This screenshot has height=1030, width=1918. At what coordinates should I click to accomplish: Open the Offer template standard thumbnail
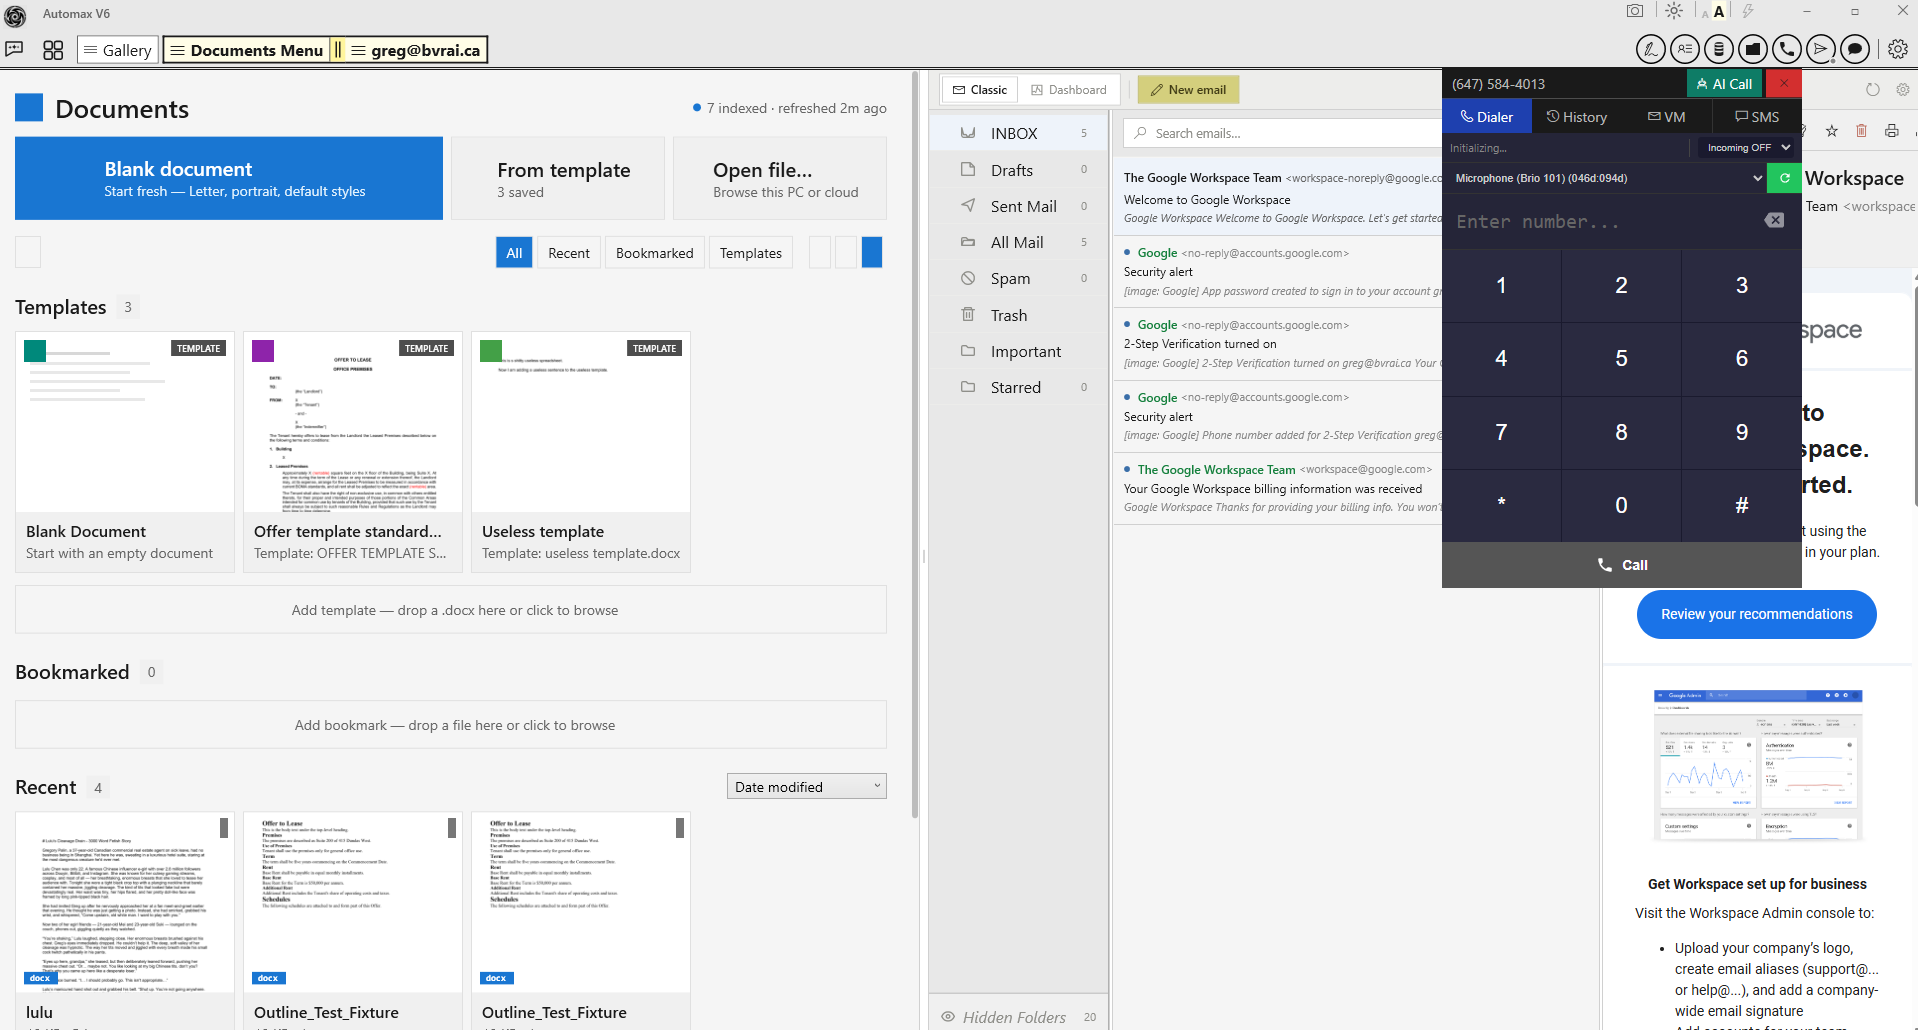point(353,452)
